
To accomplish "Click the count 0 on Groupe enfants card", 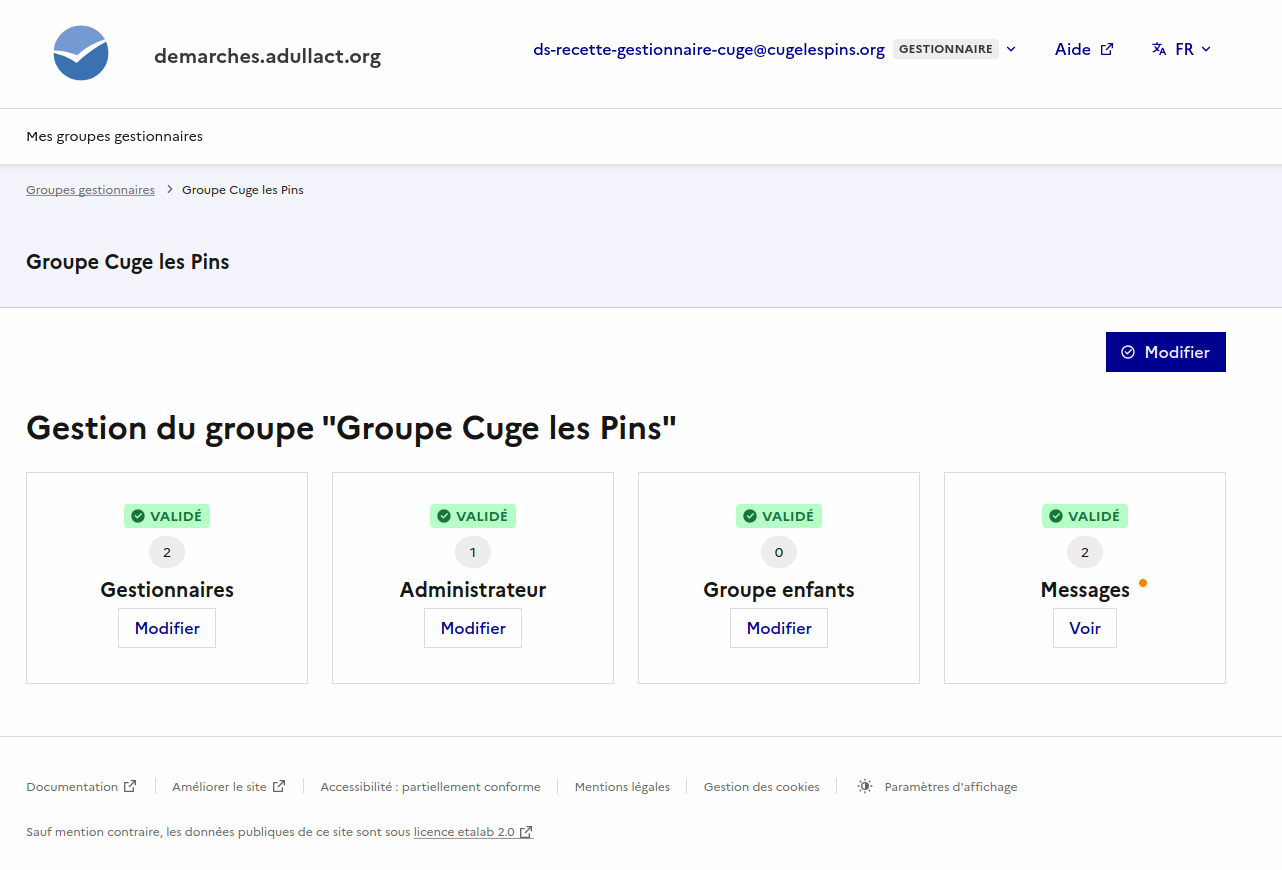I will pos(779,552).
